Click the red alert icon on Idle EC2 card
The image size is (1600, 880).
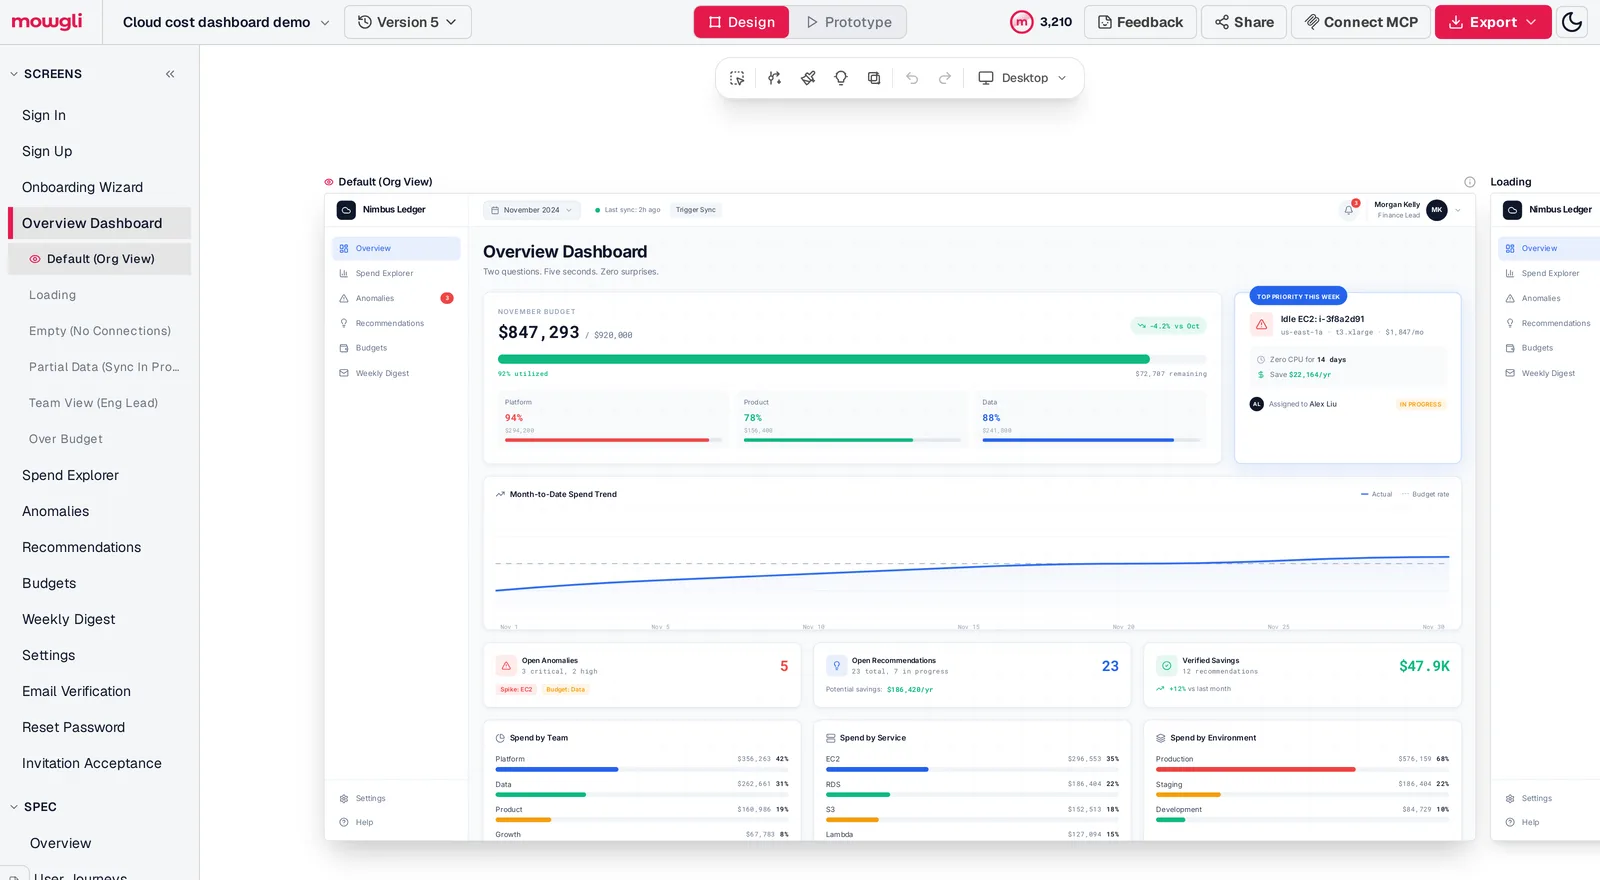point(1262,324)
